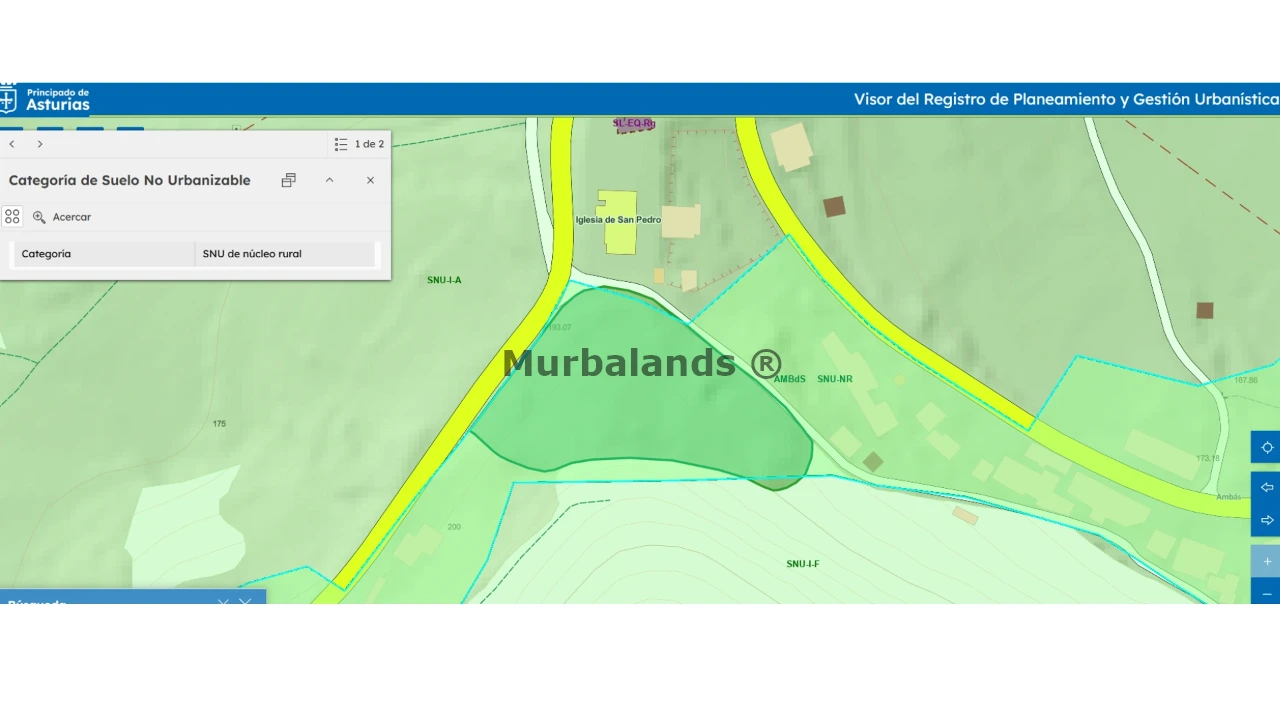Click the 'Visor del Registro de Planeamiento' title
1280x720 pixels.
(x=1067, y=99)
